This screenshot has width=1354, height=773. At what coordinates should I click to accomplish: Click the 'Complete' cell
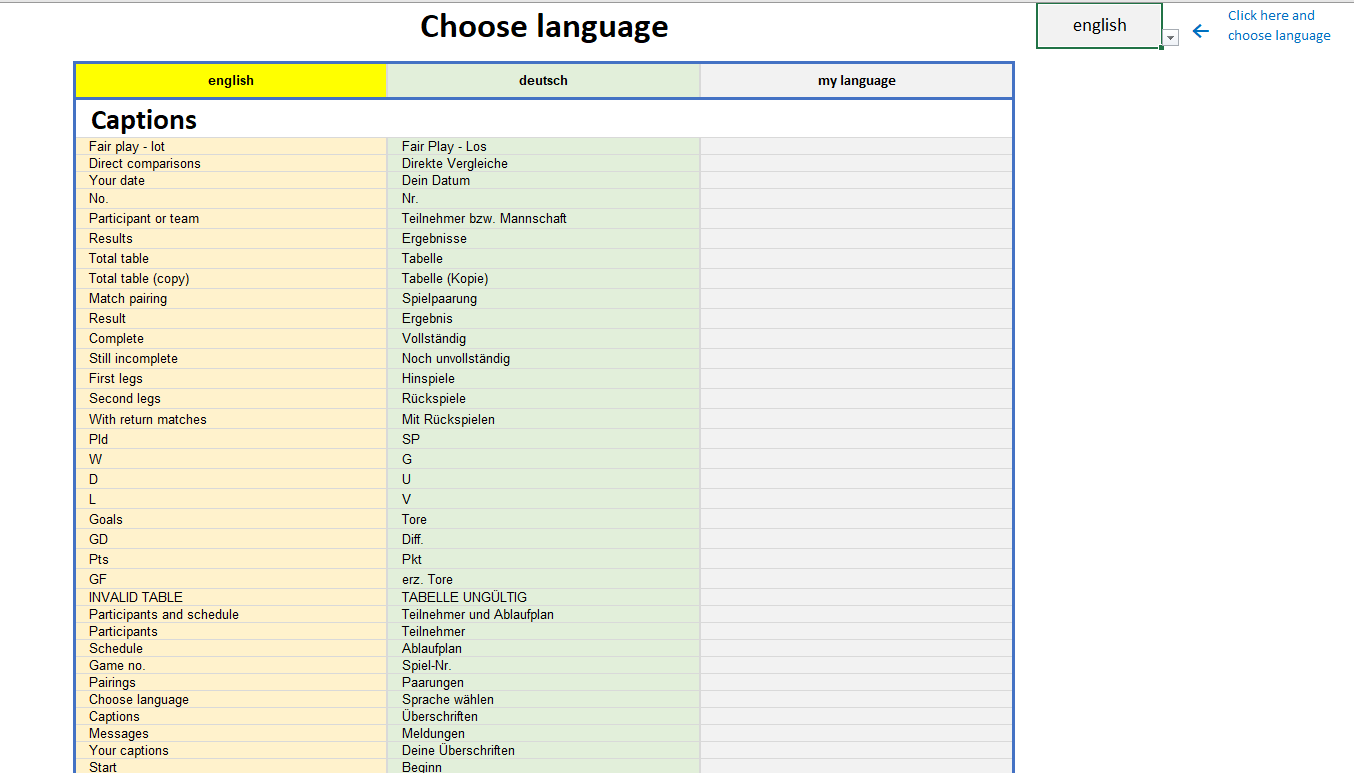coord(231,338)
